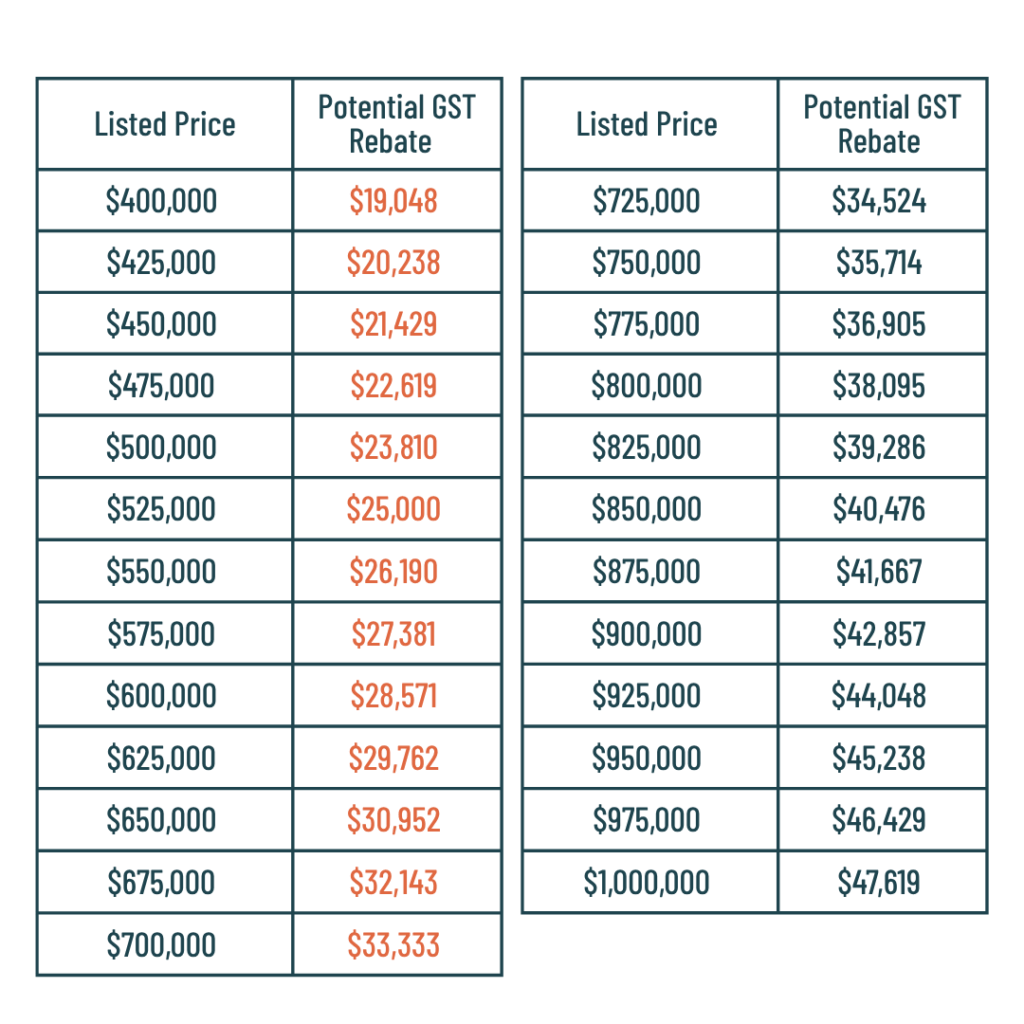Image resolution: width=1024 pixels, height=1024 pixels.
Task: Click the right table's Potential GST Rebate header
Action: [x=882, y=124]
